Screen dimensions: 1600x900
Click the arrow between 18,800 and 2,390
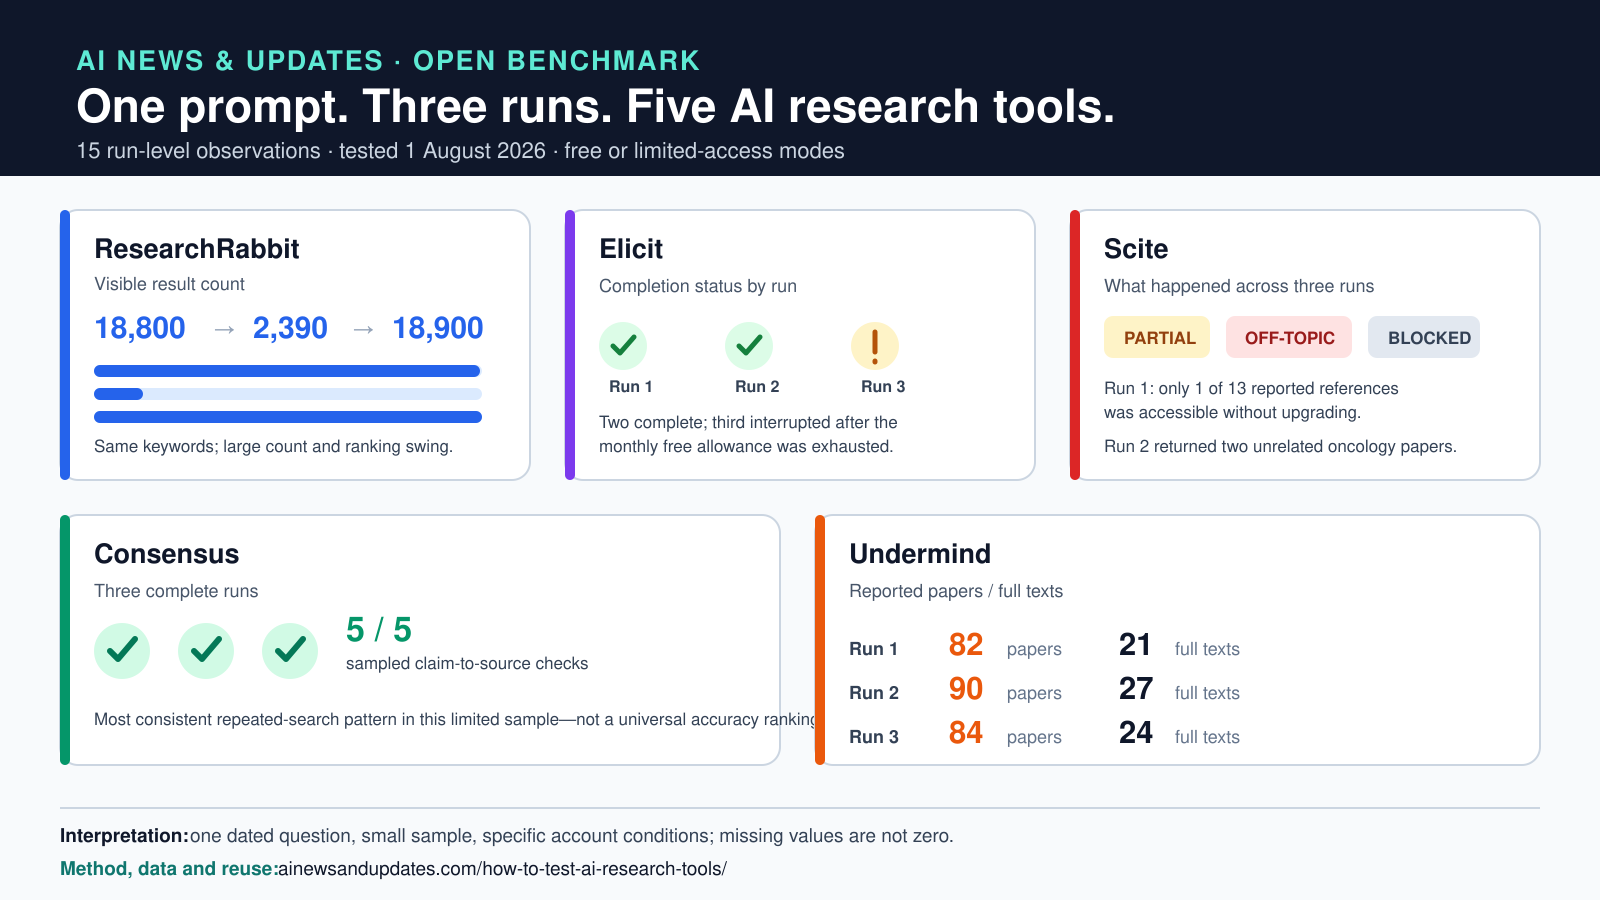[x=224, y=329]
